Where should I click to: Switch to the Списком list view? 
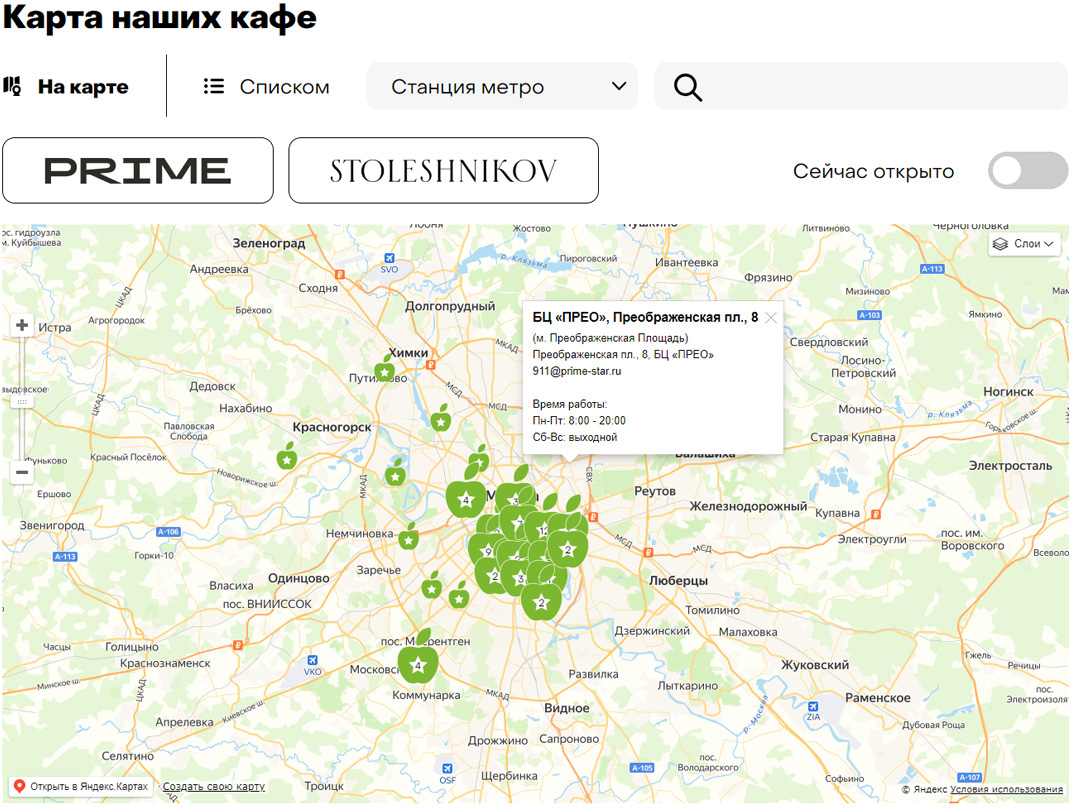click(x=266, y=87)
